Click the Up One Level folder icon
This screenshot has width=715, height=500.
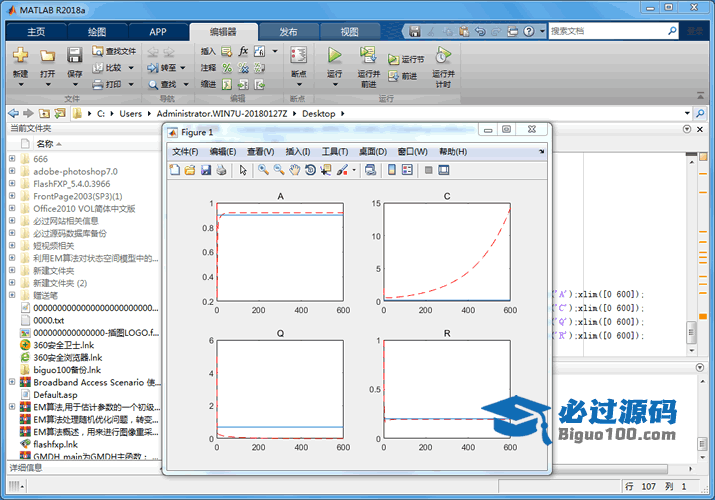point(44,113)
